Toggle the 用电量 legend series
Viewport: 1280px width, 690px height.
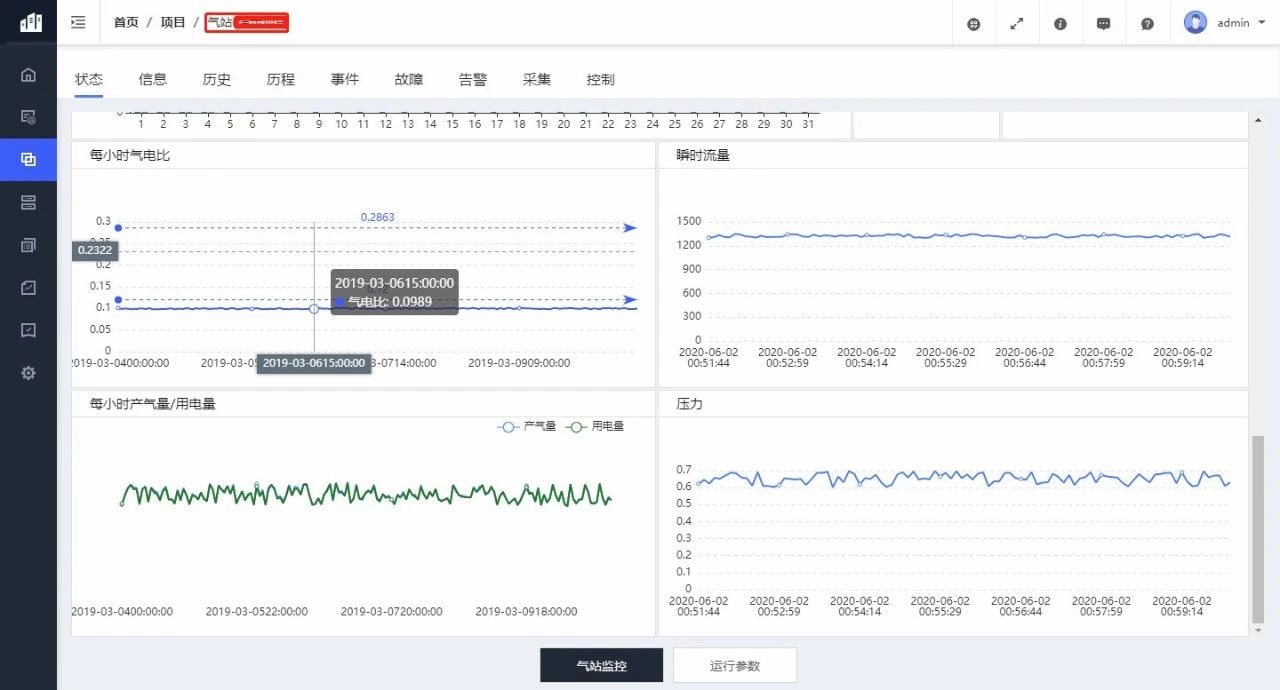[595, 426]
